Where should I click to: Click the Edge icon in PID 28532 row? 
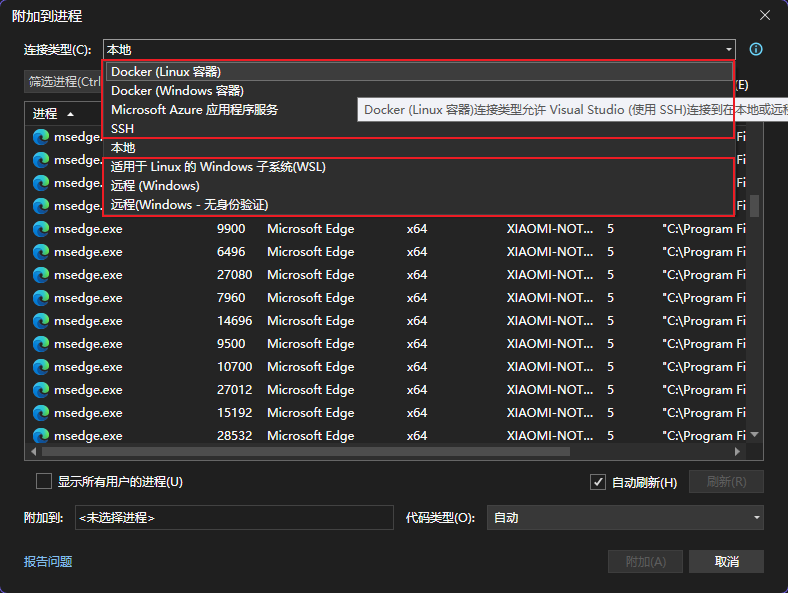(41, 436)
